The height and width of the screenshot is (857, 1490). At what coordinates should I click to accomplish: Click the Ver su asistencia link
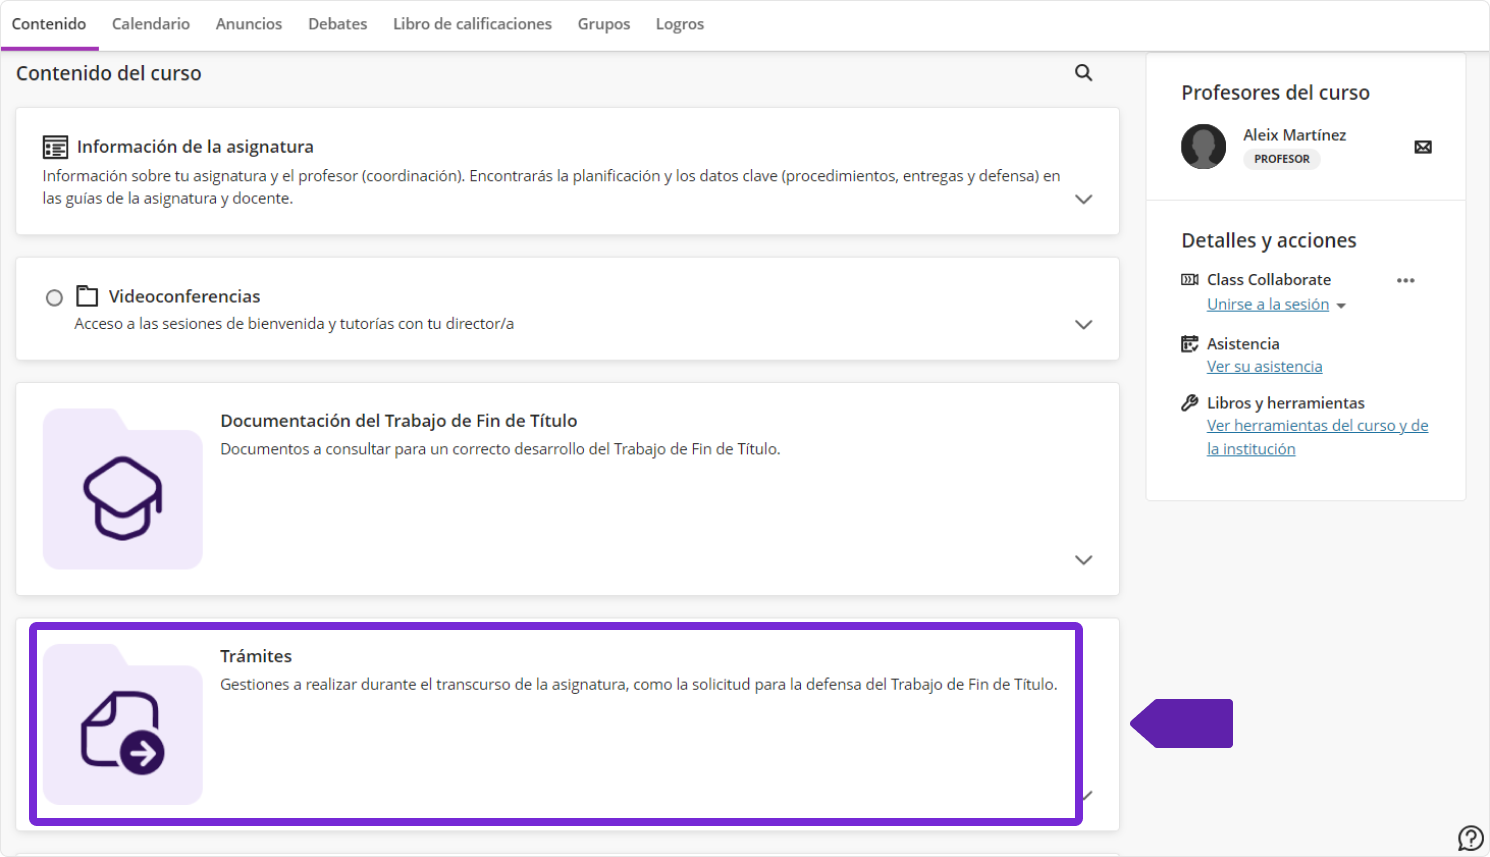click(x=1264, y=367)
